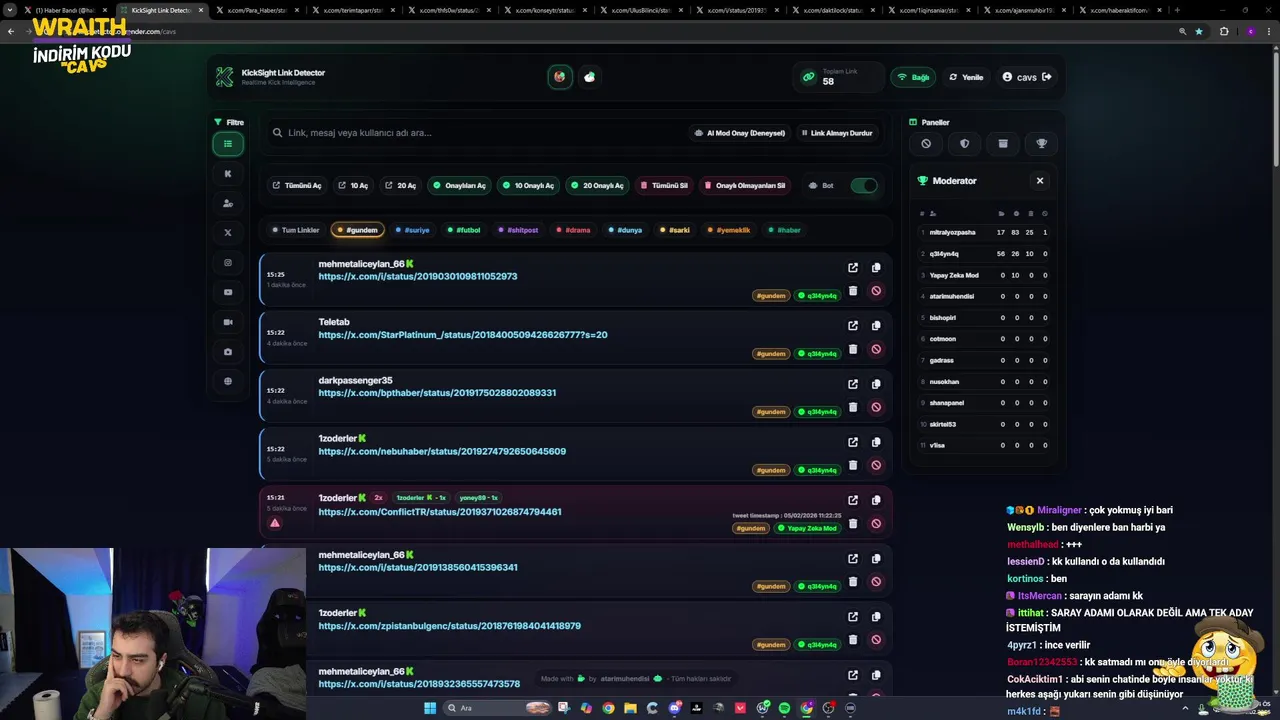Open the x.com/StarPlatinum_ status link

pyautogui.click(x=463, y=335)
